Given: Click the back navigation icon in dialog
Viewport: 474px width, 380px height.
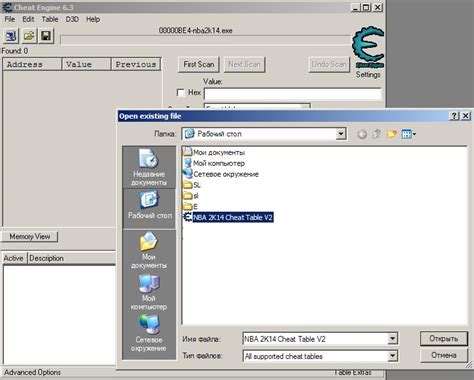Looking at the screenshot, I should tap(362, 134).
